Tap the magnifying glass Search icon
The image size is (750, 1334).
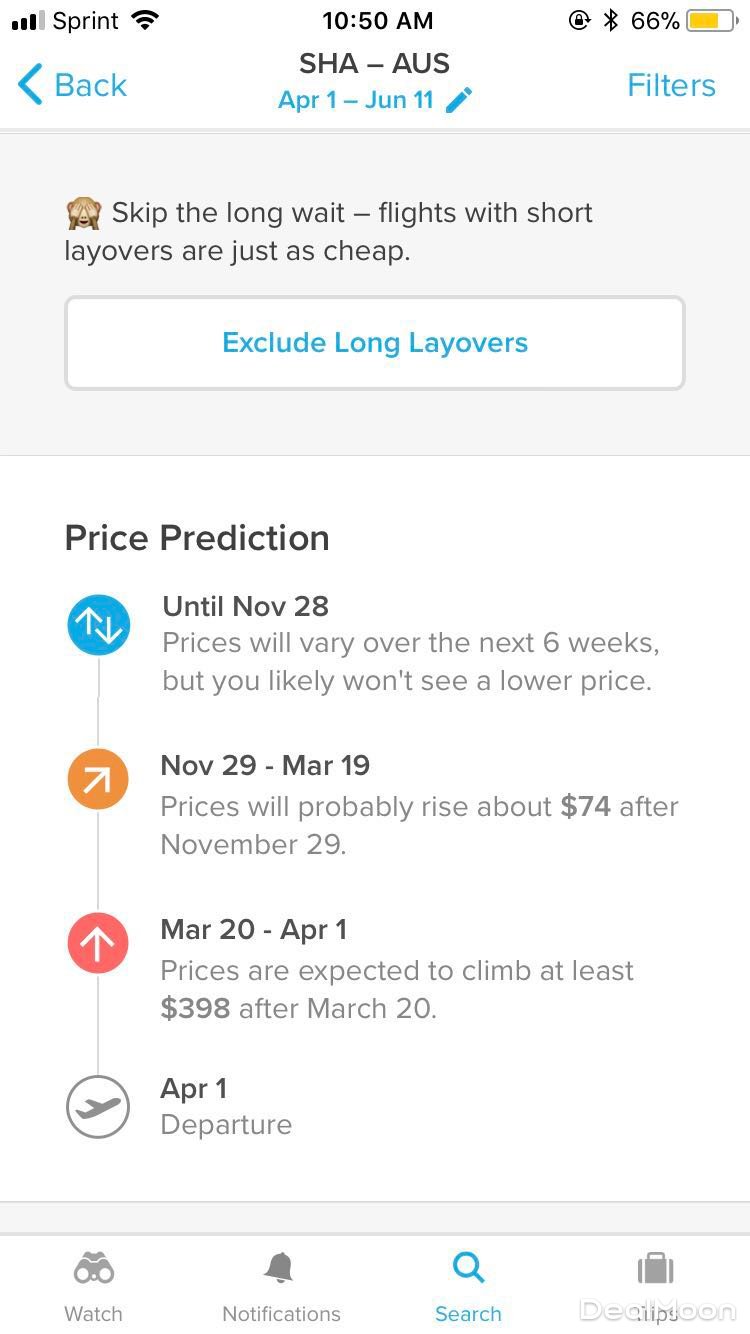(x=468, y=1269)
